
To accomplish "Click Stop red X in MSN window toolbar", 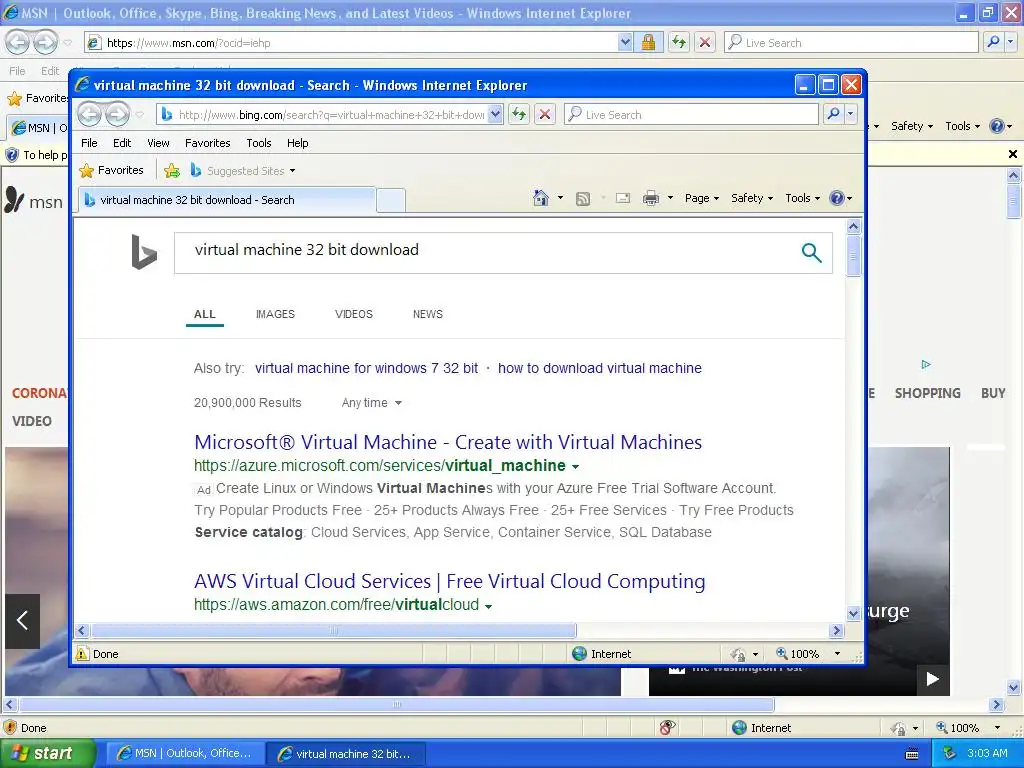I will pyautogui.click(x=705, y=42).
